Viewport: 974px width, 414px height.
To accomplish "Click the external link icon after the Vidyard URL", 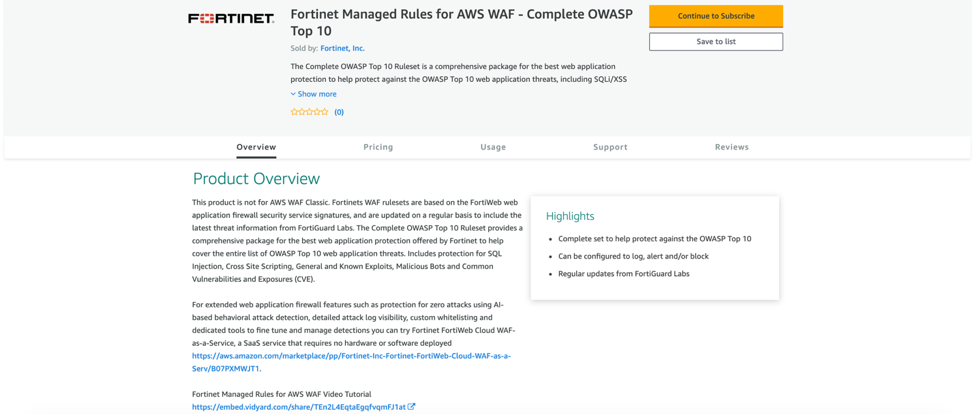I will (x=411, y=407).
